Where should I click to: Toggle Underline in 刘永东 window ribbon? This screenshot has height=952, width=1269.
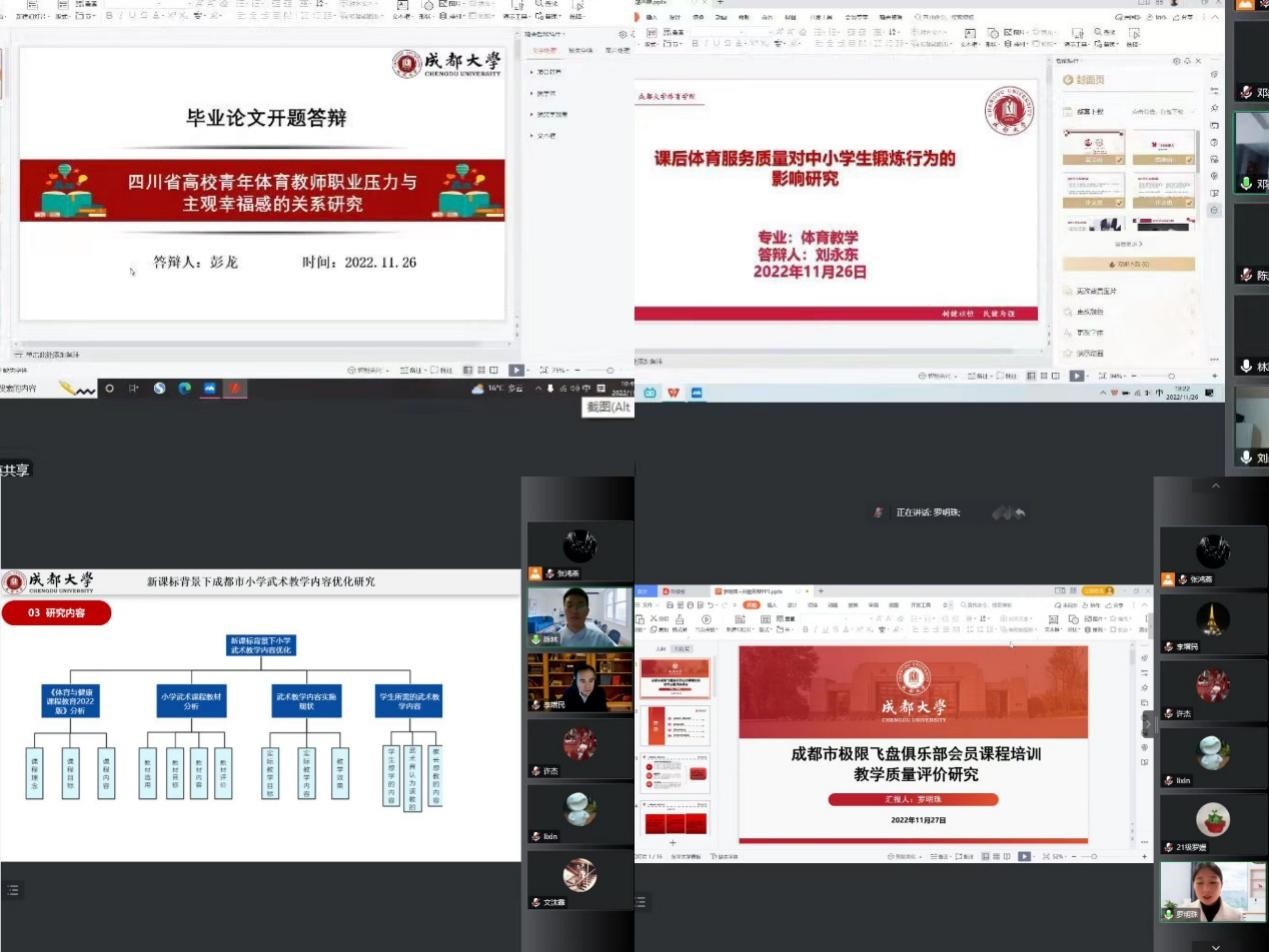[x=718, y=43]
